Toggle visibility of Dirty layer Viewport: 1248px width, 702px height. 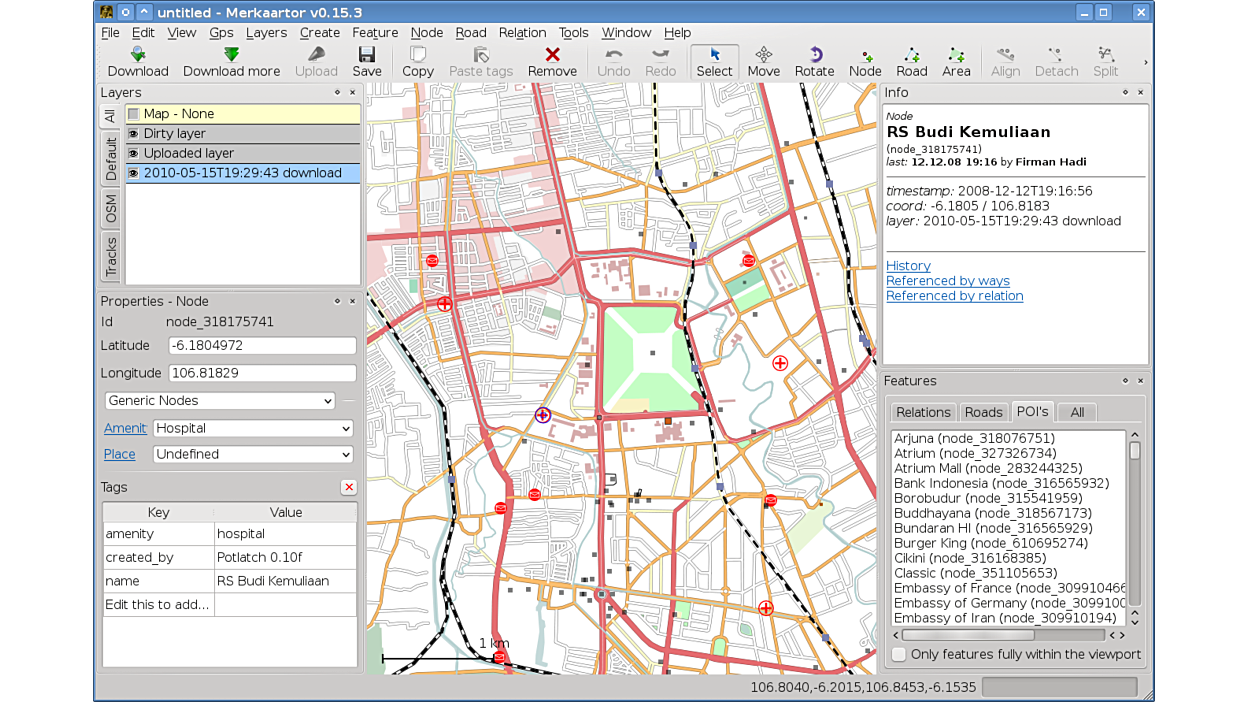pos(133,134)
